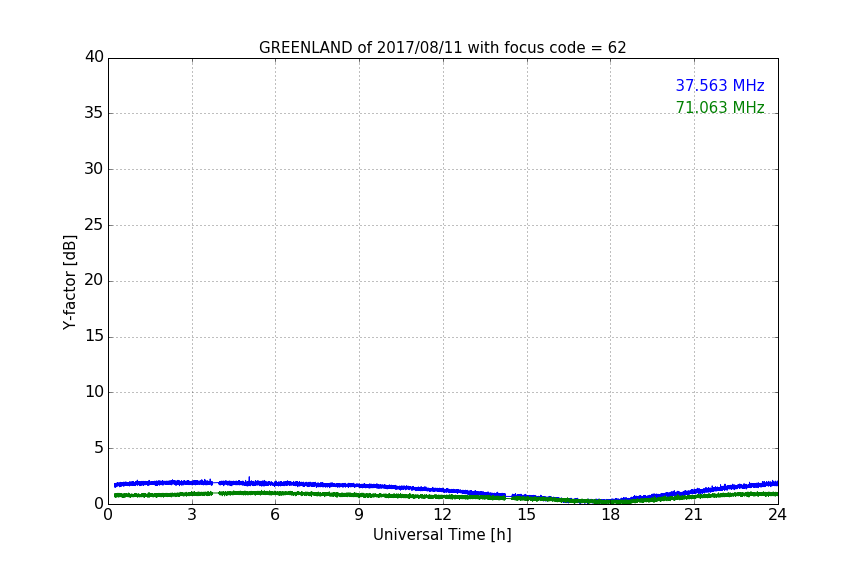Image resolution: width=864 pixels, height=576 pixels.
Task: Click x-axis tick label 15
Action: tap(527, 515)
